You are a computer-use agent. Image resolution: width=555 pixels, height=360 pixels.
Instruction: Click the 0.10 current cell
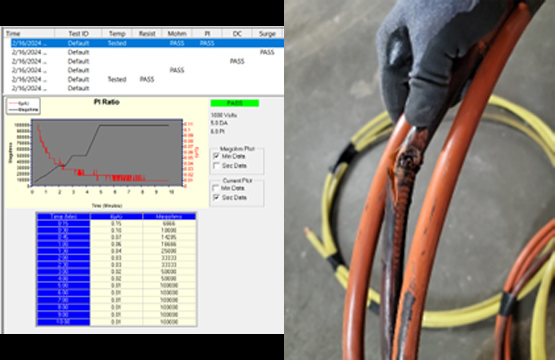(x=116, y=230)
